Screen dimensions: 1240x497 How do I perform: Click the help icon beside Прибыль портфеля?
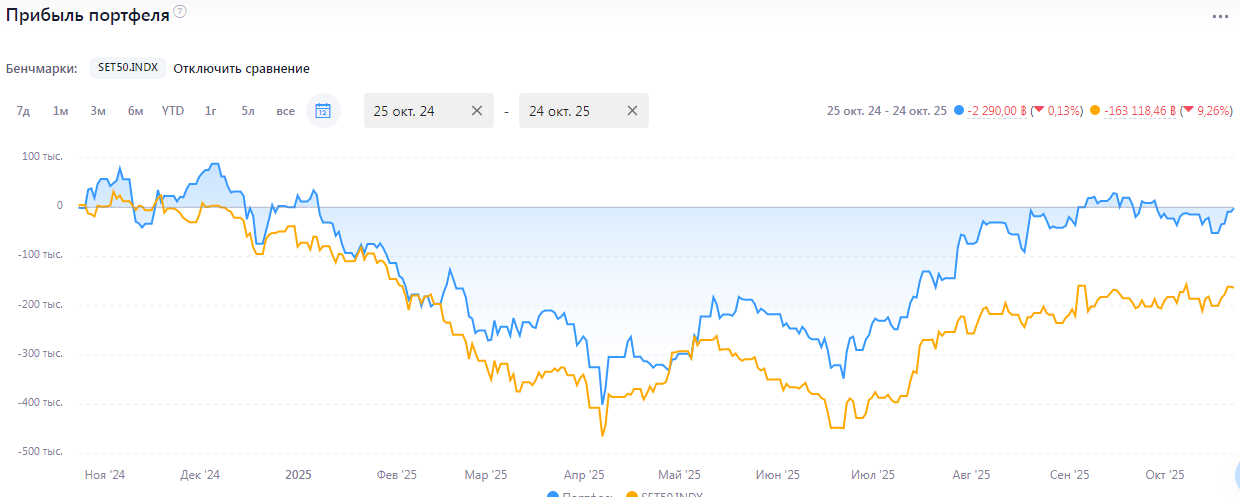[x=180, y=12]
